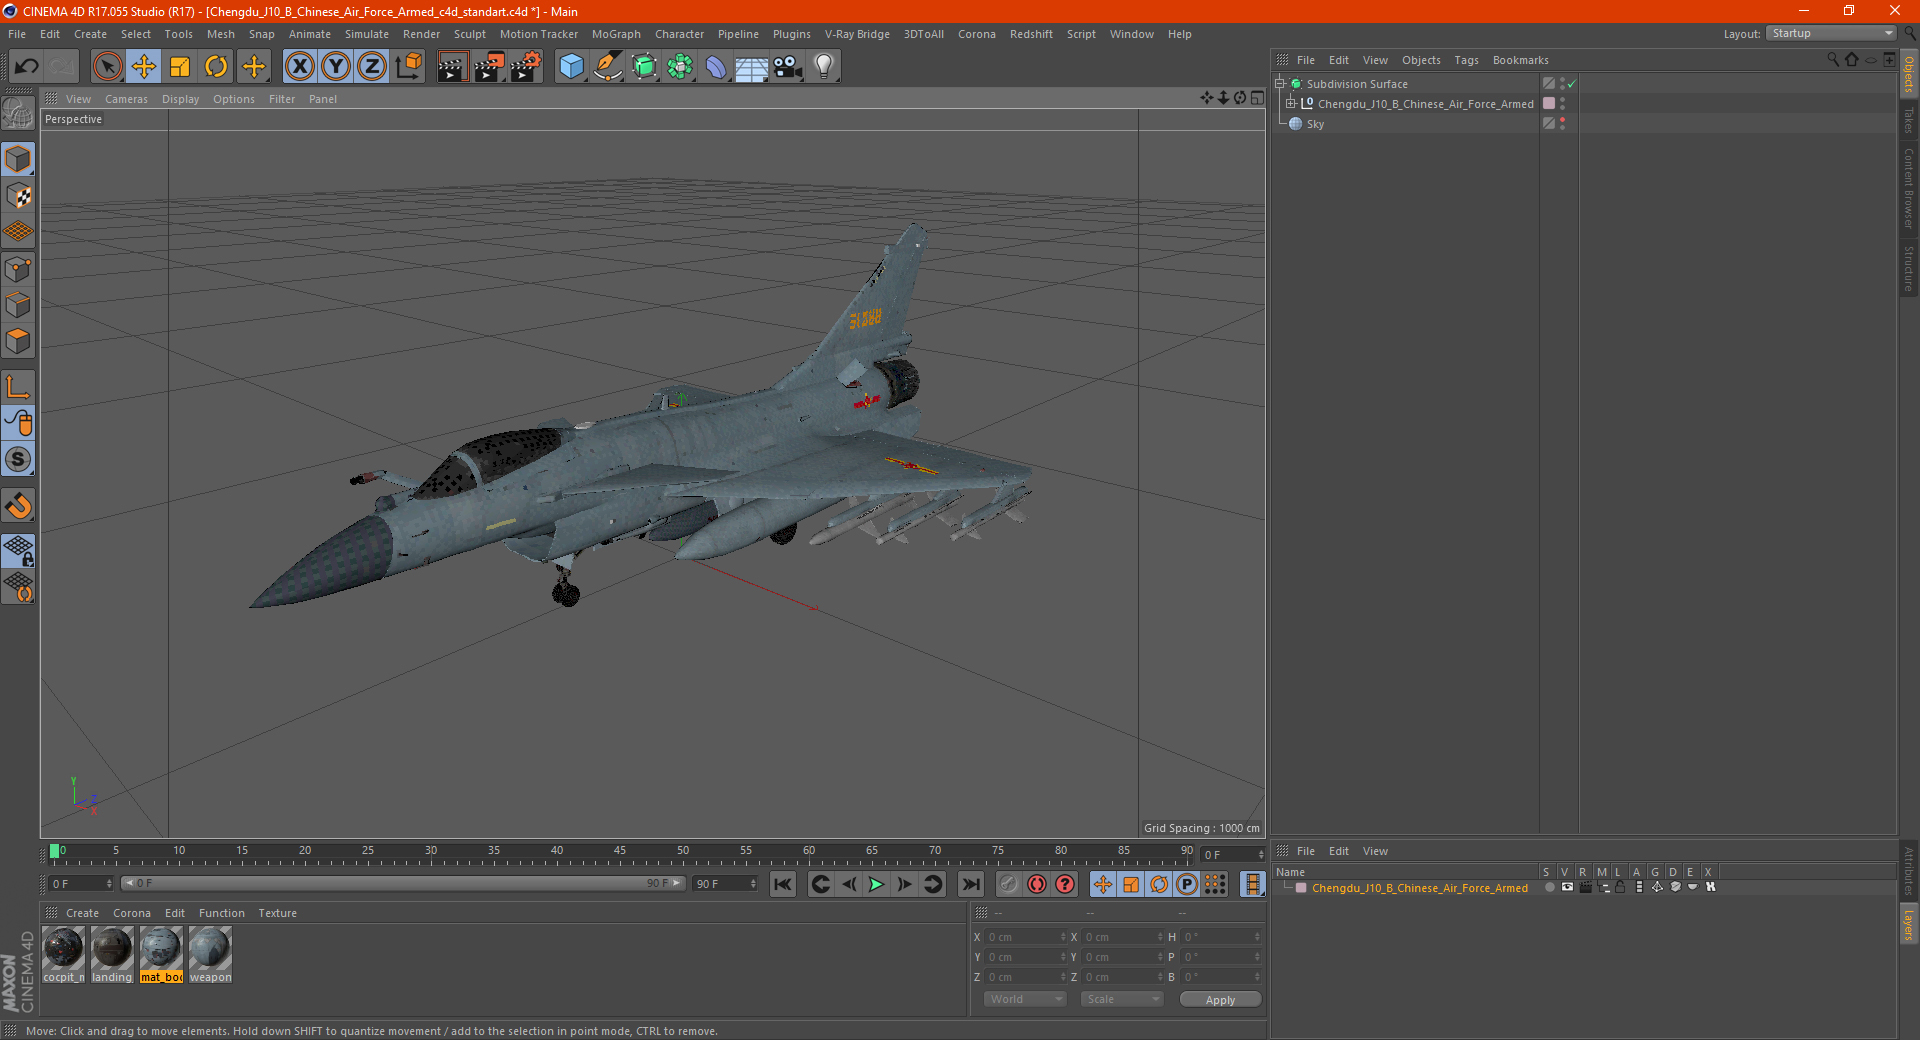The height and width of the screenshot is (1040, 1920).
Task: Go to start of timeline
Action: pos(783,884)
